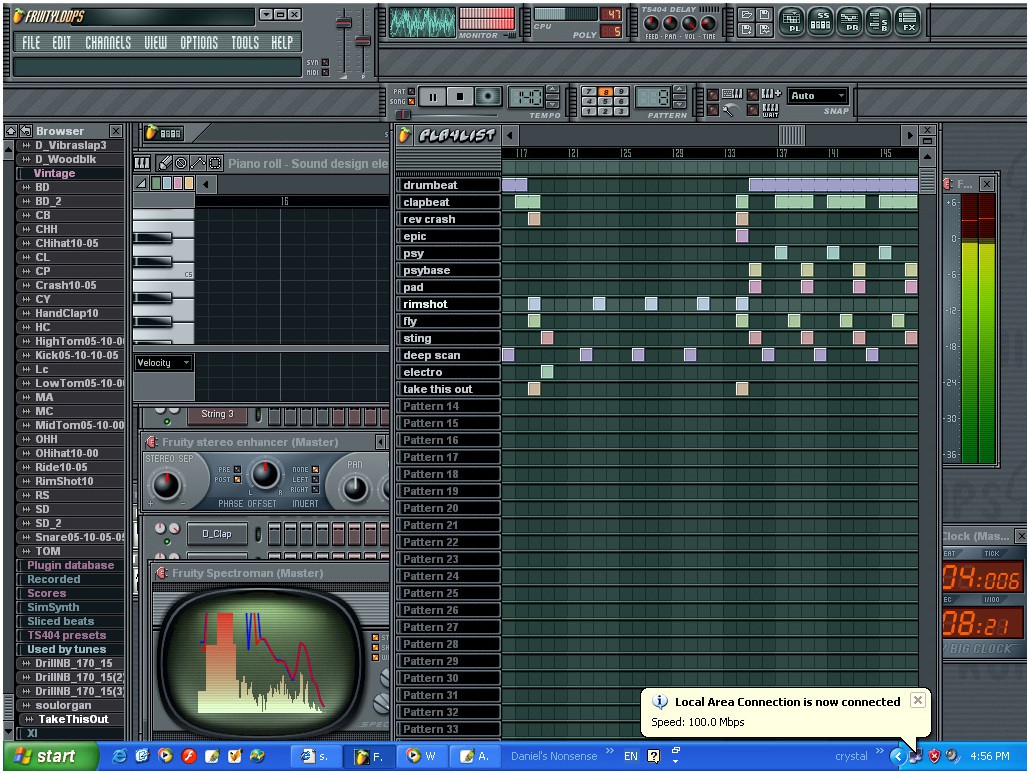Click the Playlist fruit menu icon
This screenshot has height=774, width=1030.
coord(405,135)
